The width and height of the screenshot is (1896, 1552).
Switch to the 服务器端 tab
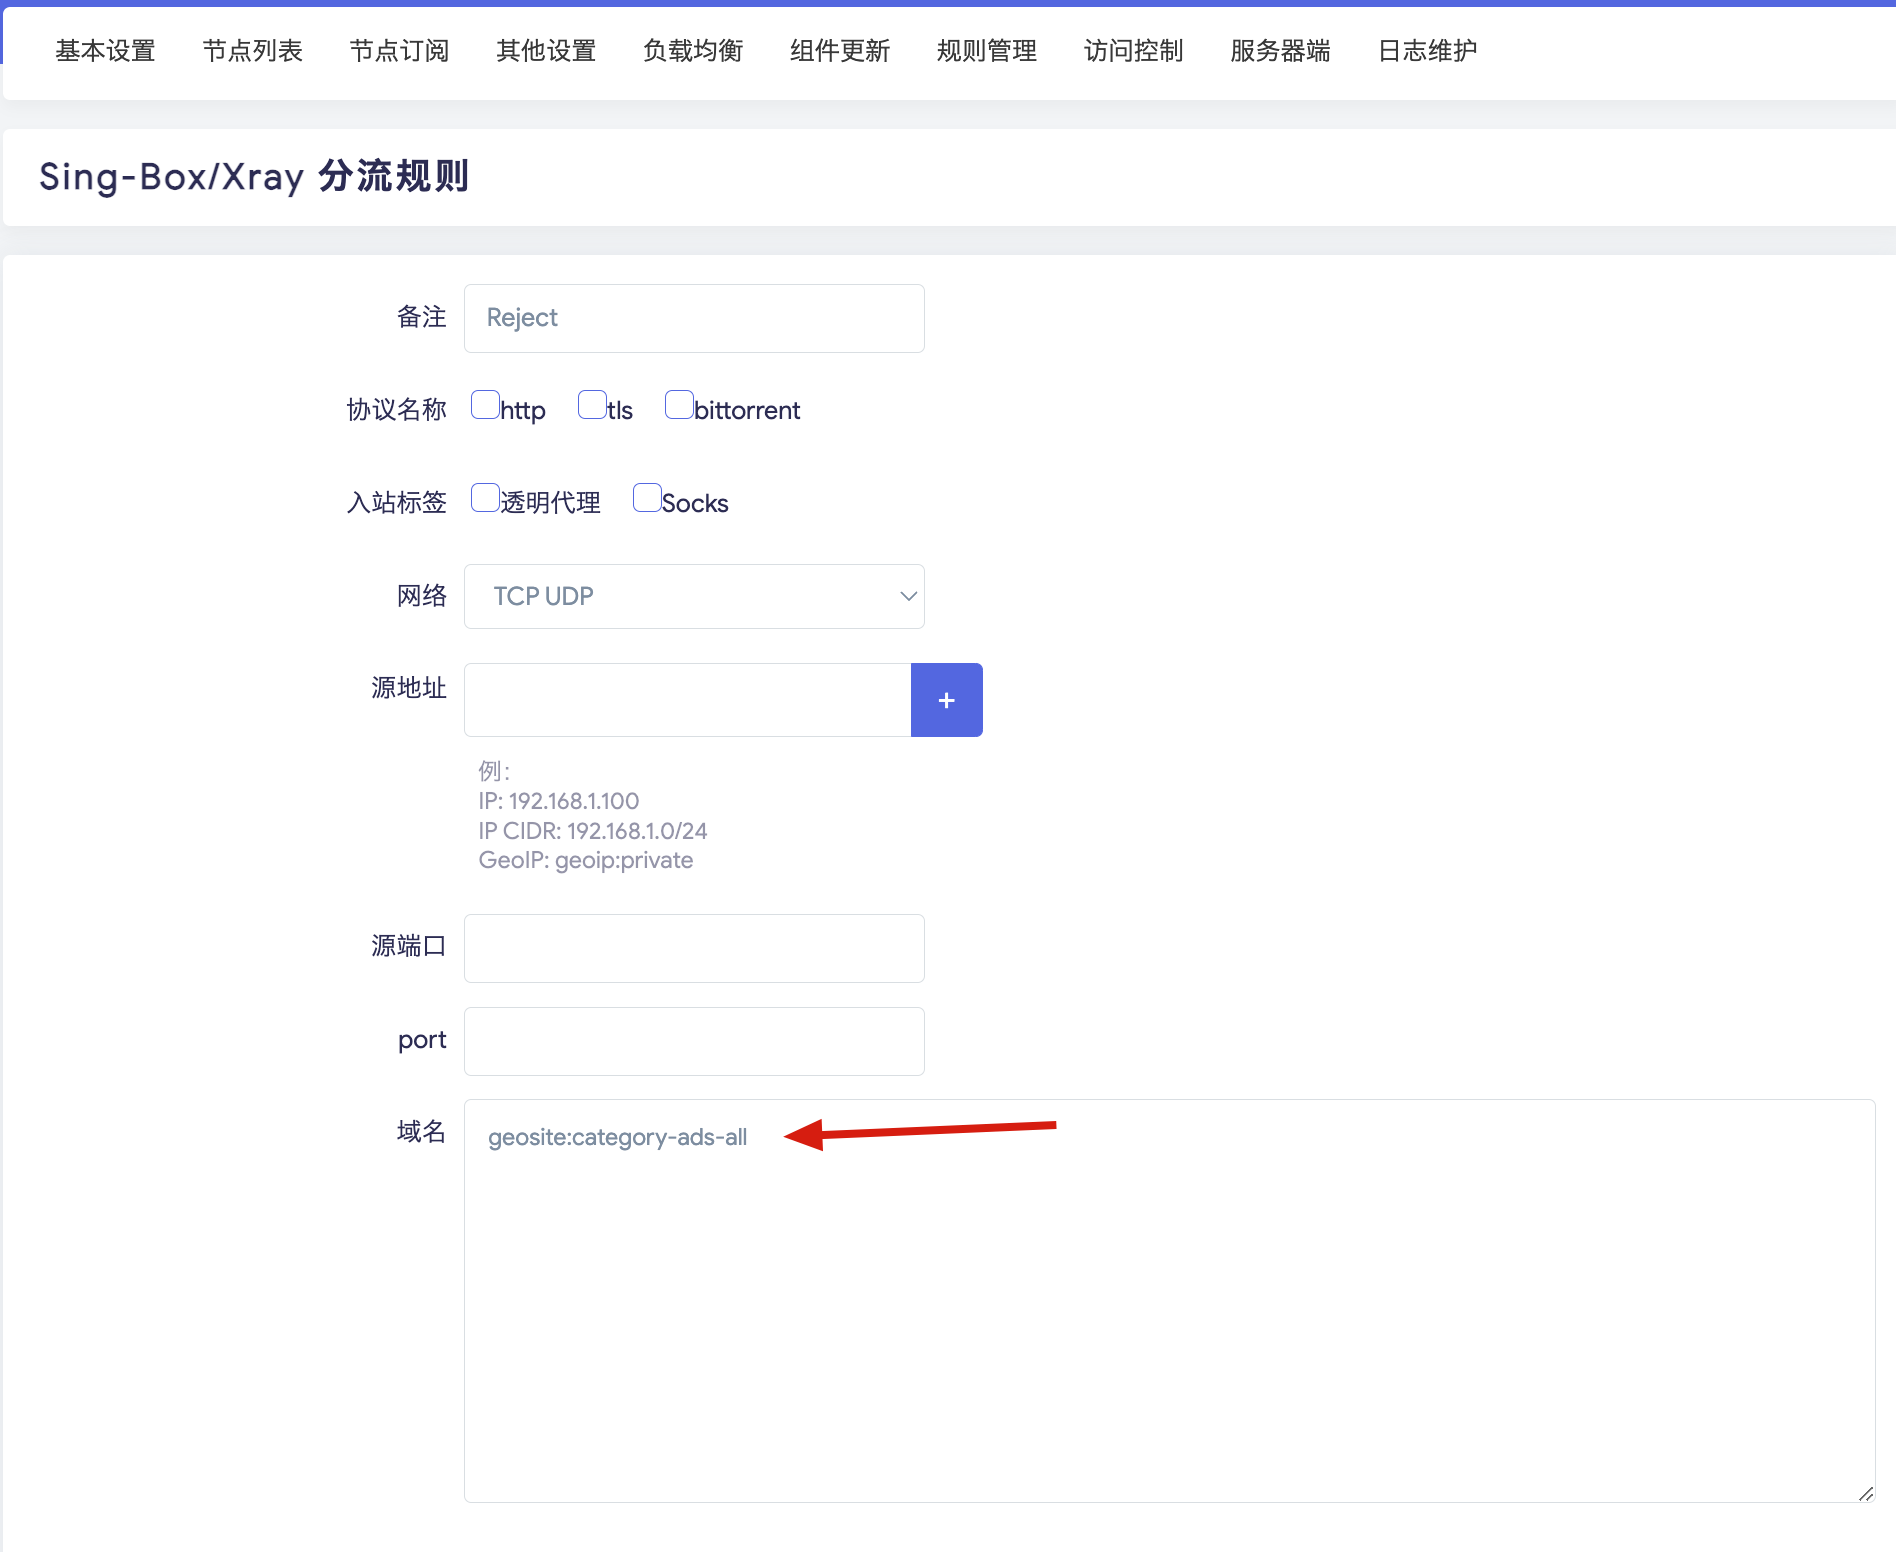1279,51
